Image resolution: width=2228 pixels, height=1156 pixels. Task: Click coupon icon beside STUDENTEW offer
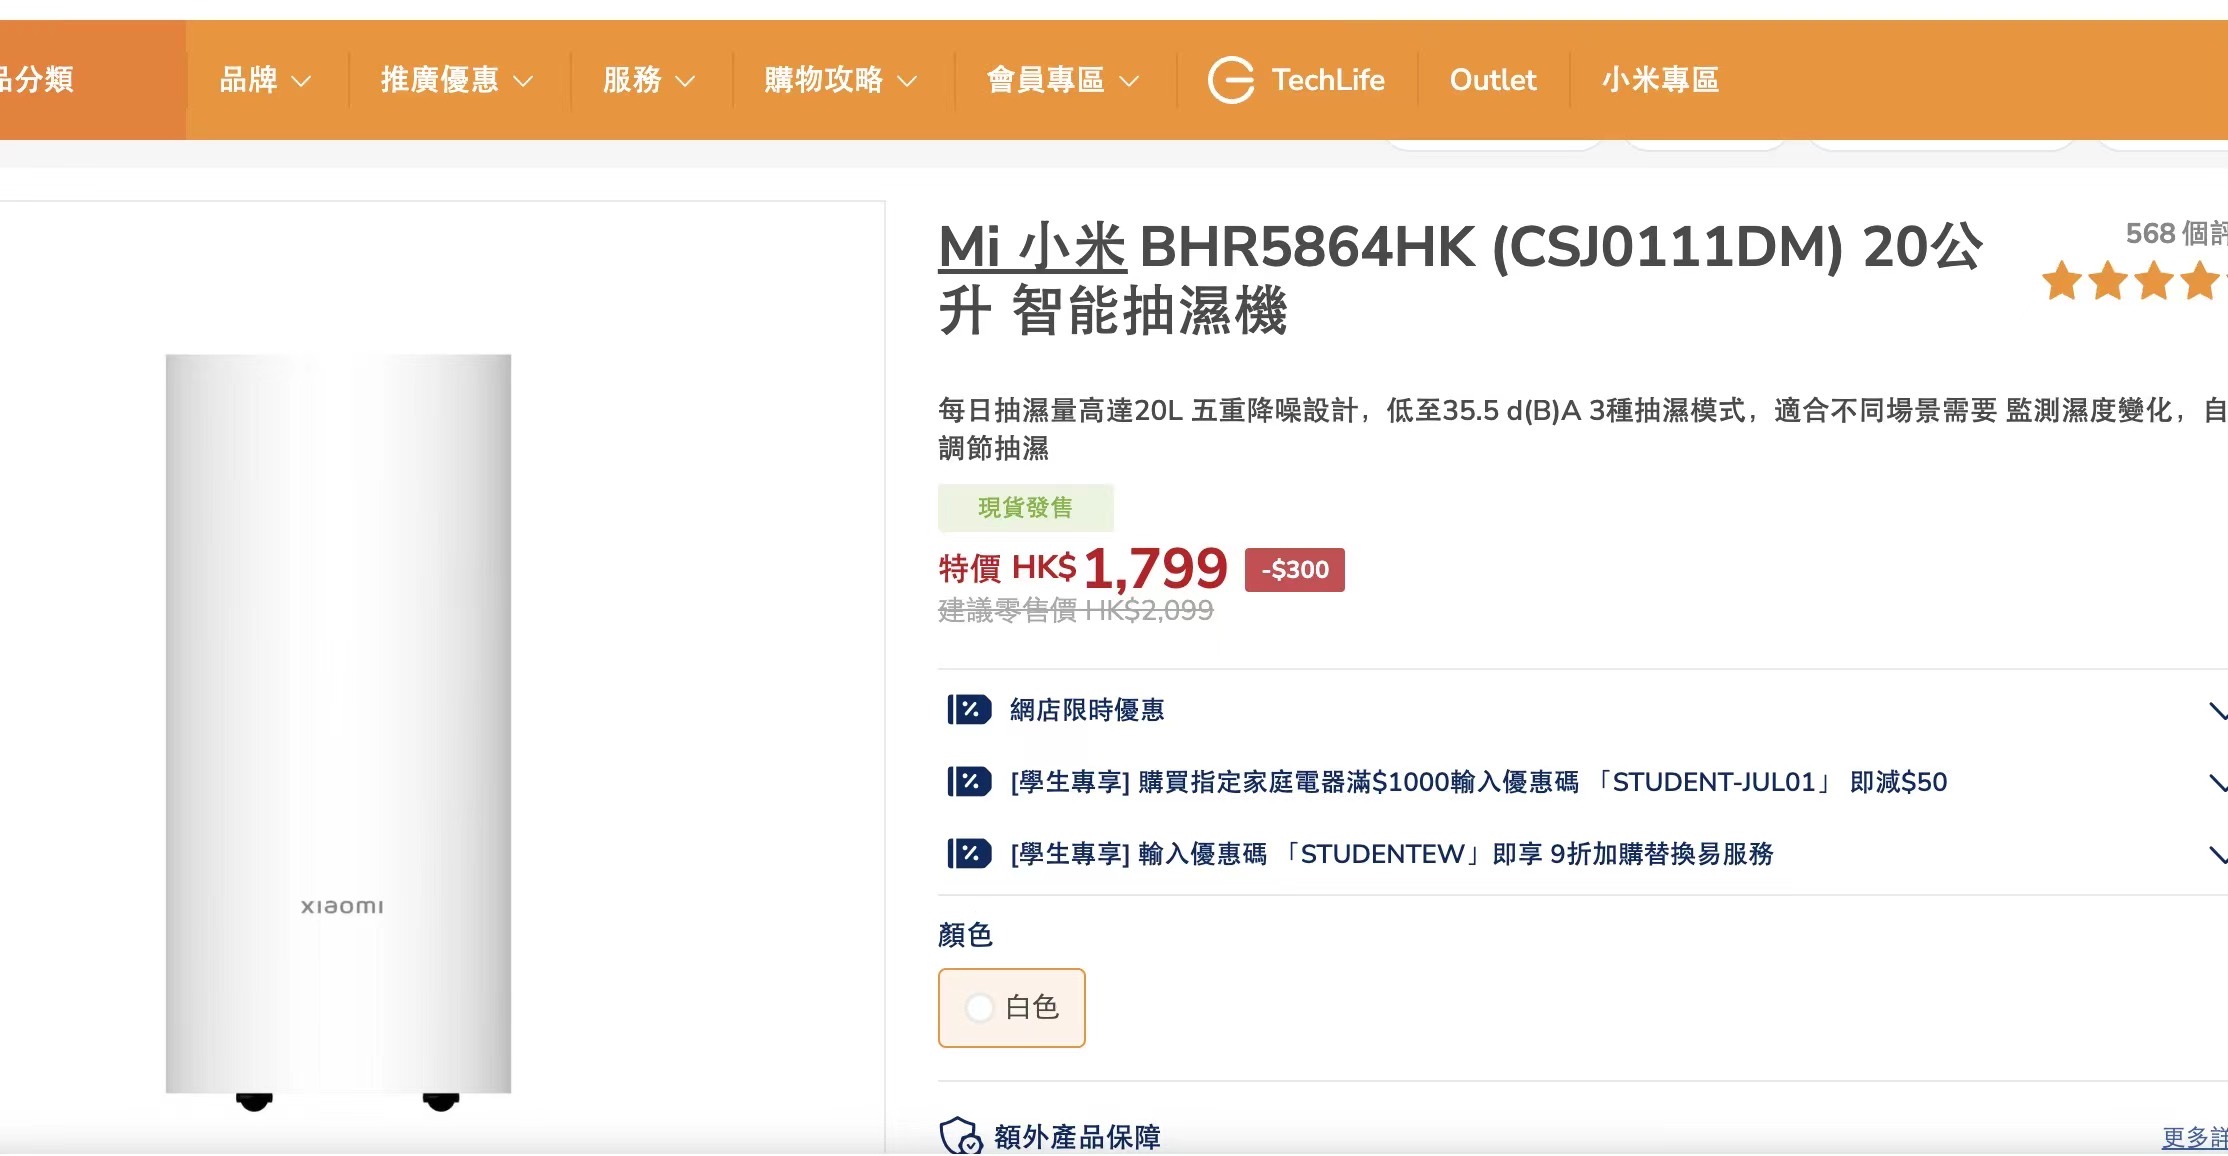point(968,854)
